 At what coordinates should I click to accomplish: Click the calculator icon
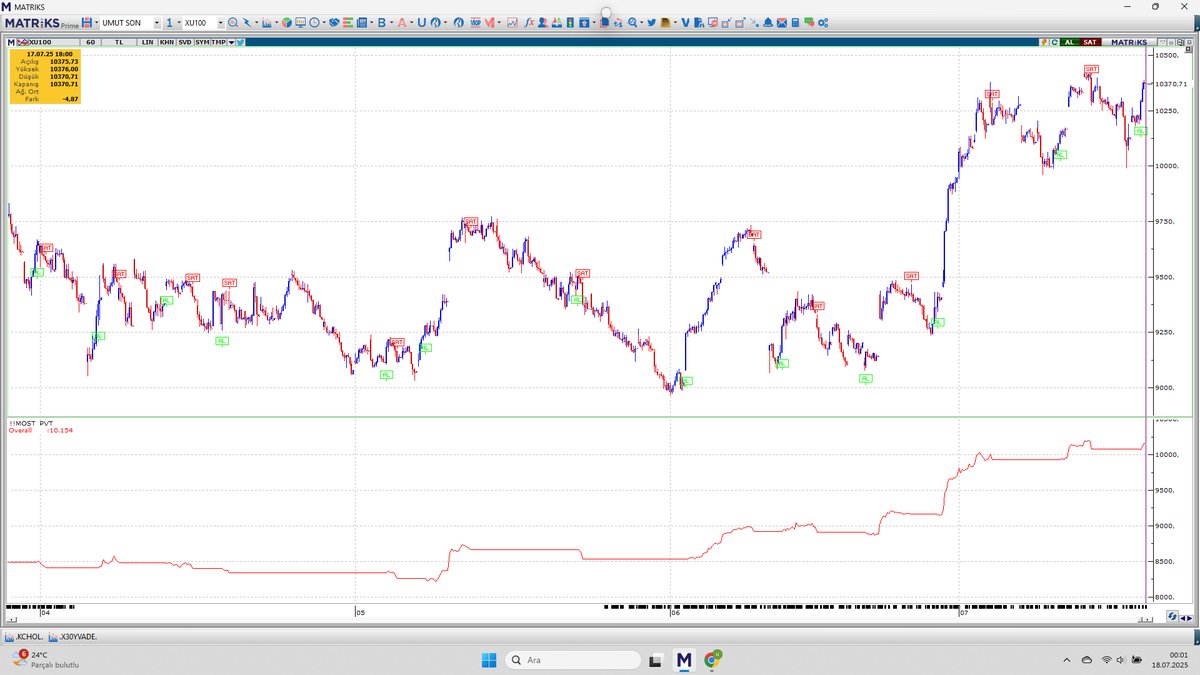tap(795, 22)
